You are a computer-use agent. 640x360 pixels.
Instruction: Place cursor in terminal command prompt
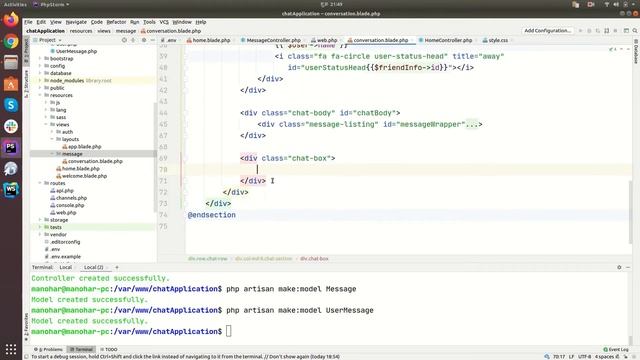229,331
